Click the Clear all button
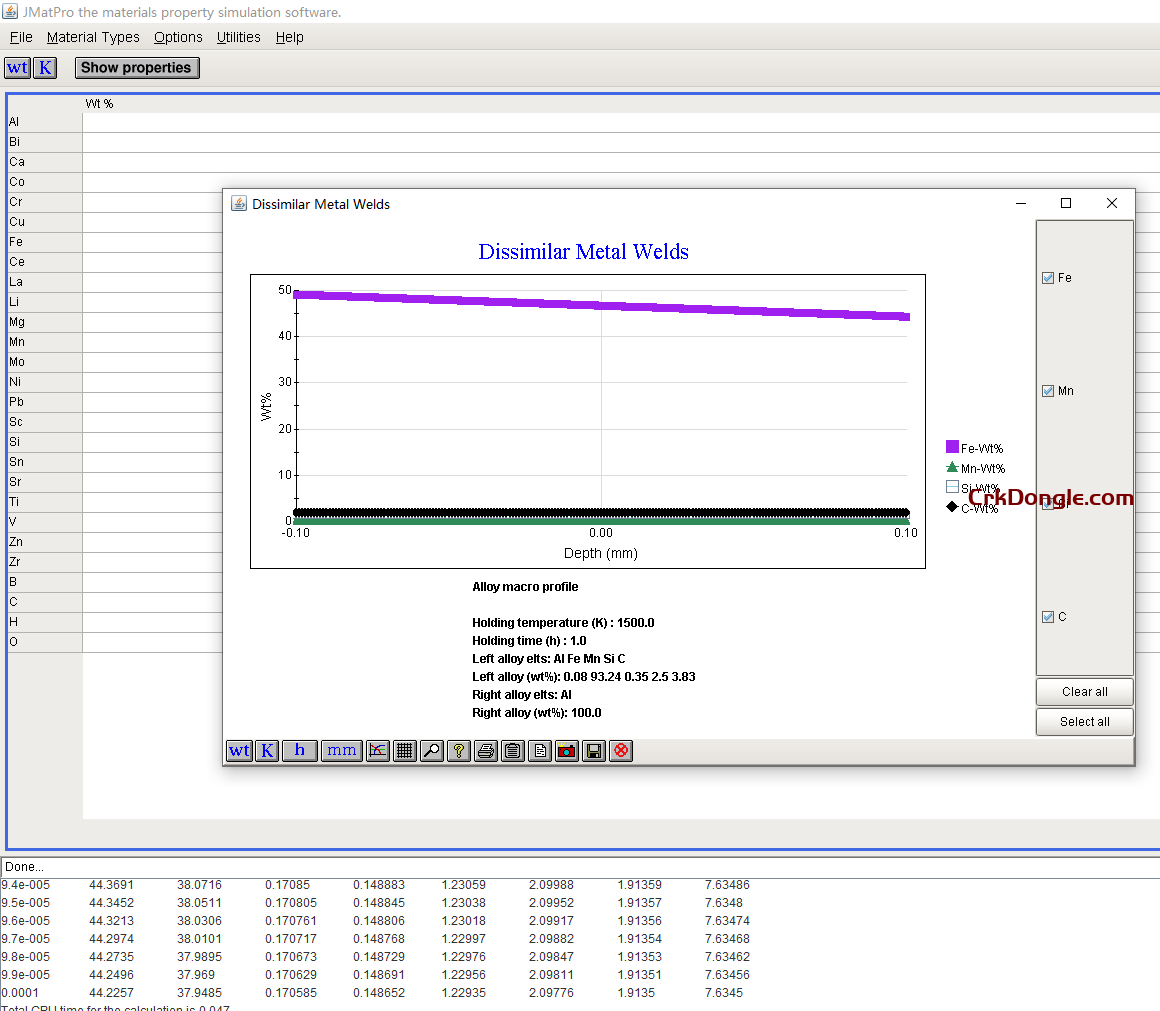The image size is (1160, 1011). (1084, 691)
